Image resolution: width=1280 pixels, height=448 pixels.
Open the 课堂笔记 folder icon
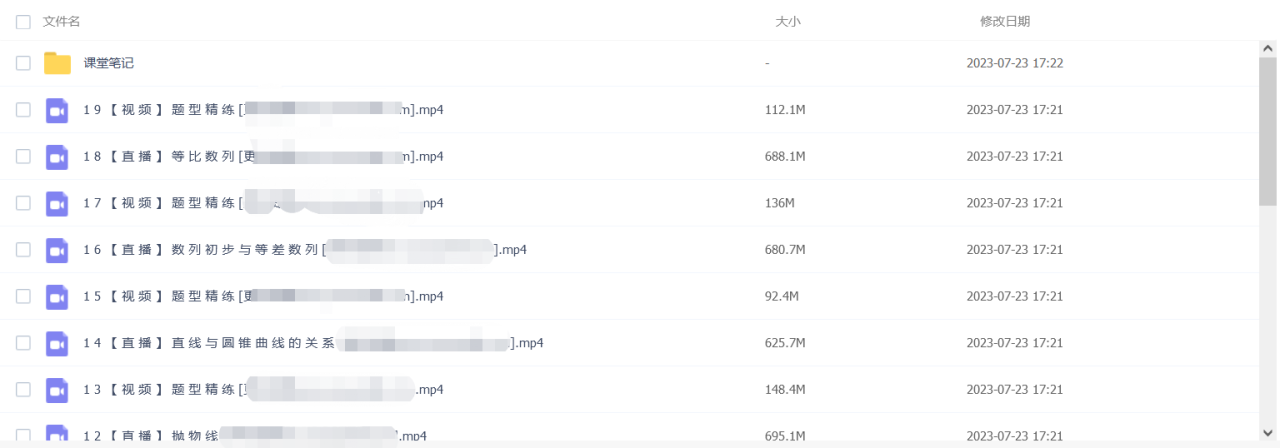[x=57, y=63]
